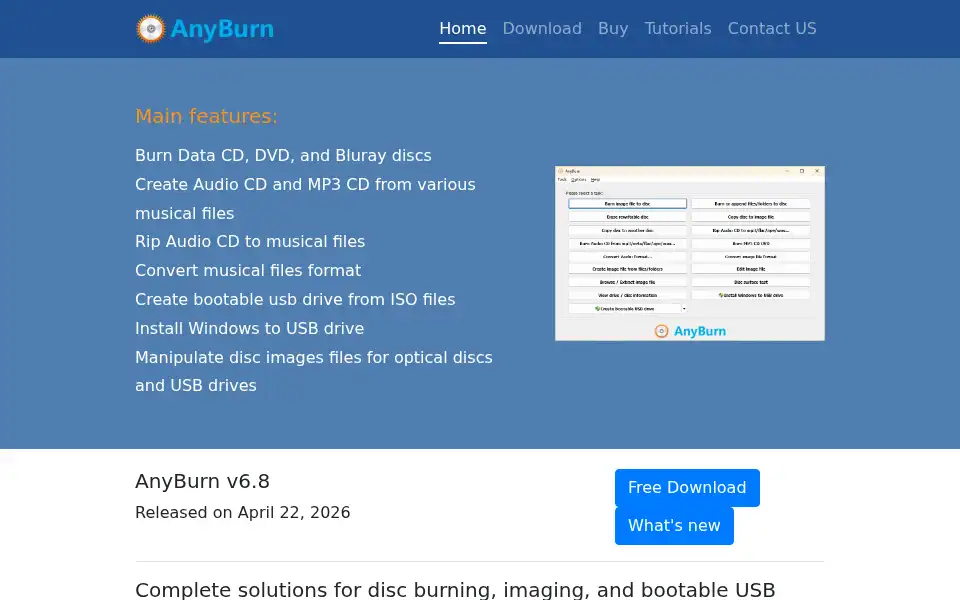Open the Contact US page
This screenshot has height=600, width=960.
pos(772,29)
